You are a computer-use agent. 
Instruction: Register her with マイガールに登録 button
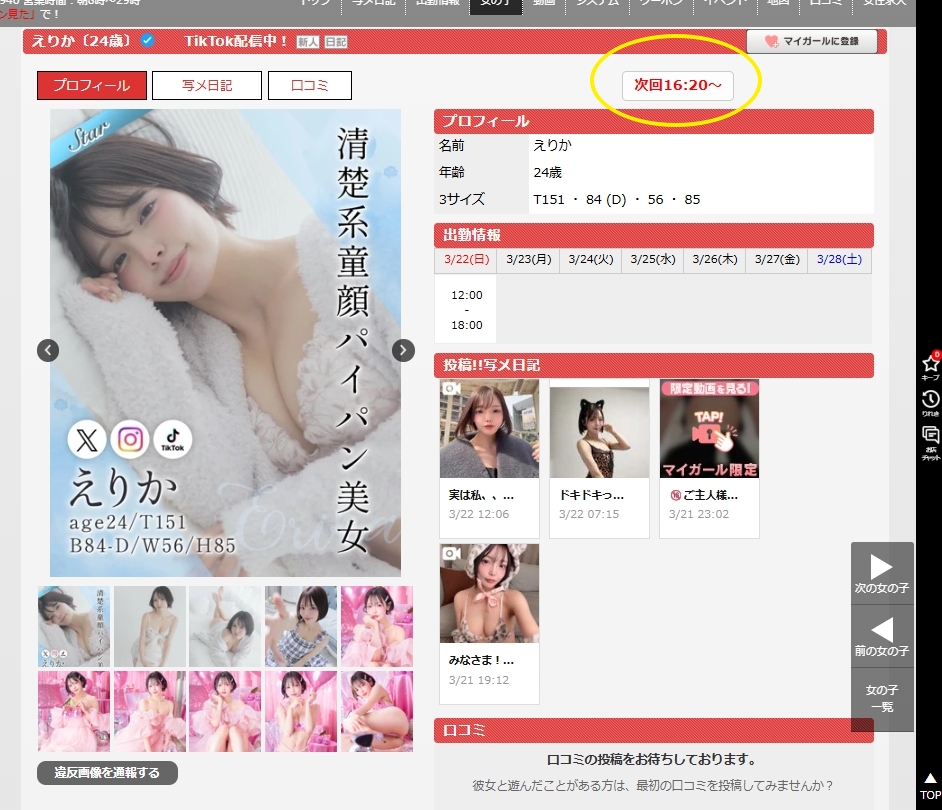(x=812, y=41)
